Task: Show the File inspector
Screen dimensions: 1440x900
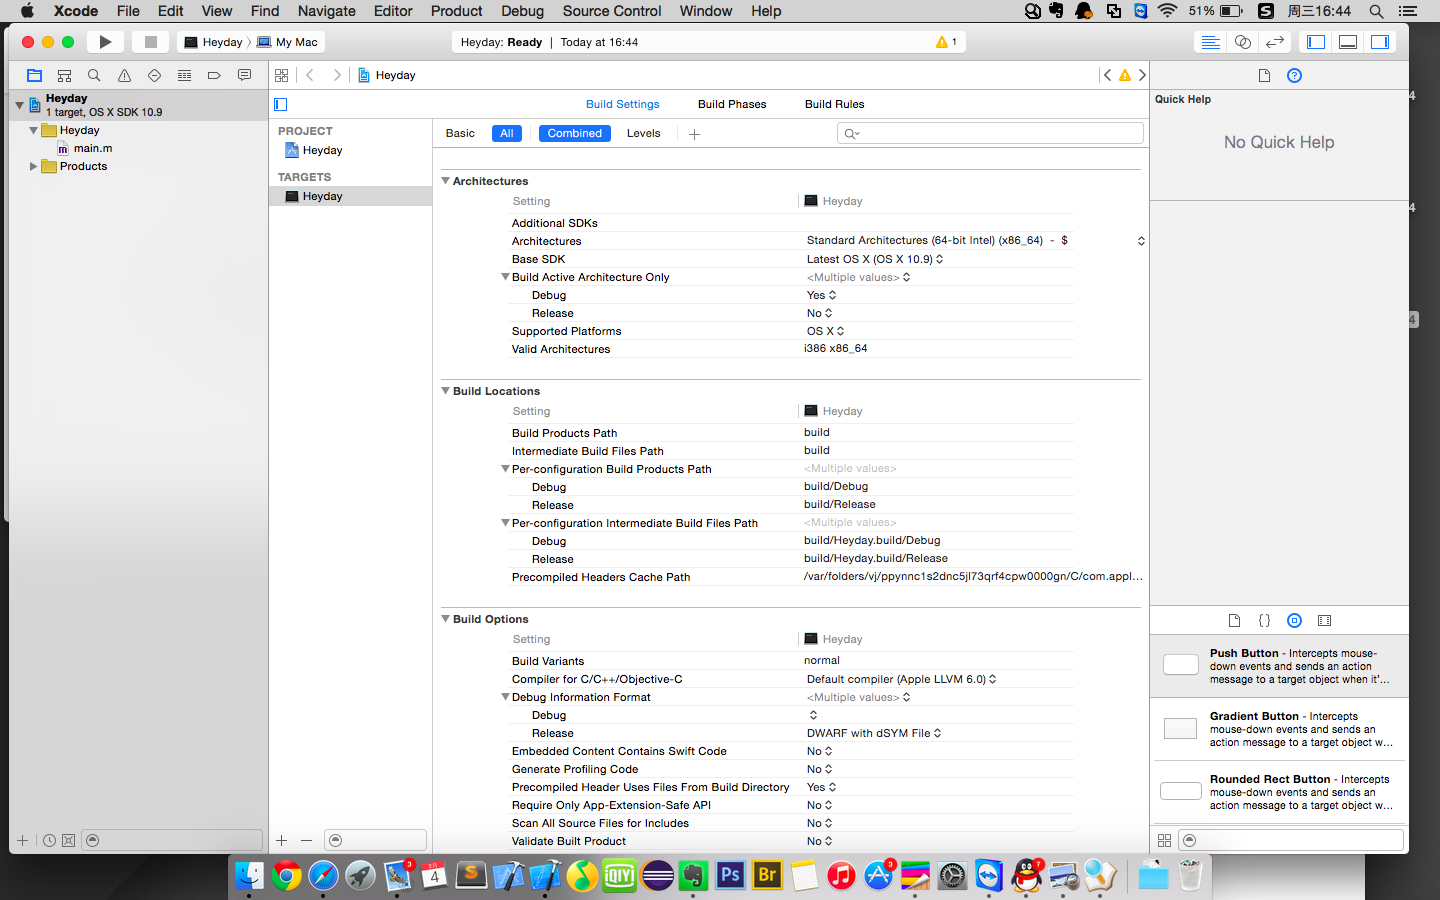Action: [x=1264, y=76]
